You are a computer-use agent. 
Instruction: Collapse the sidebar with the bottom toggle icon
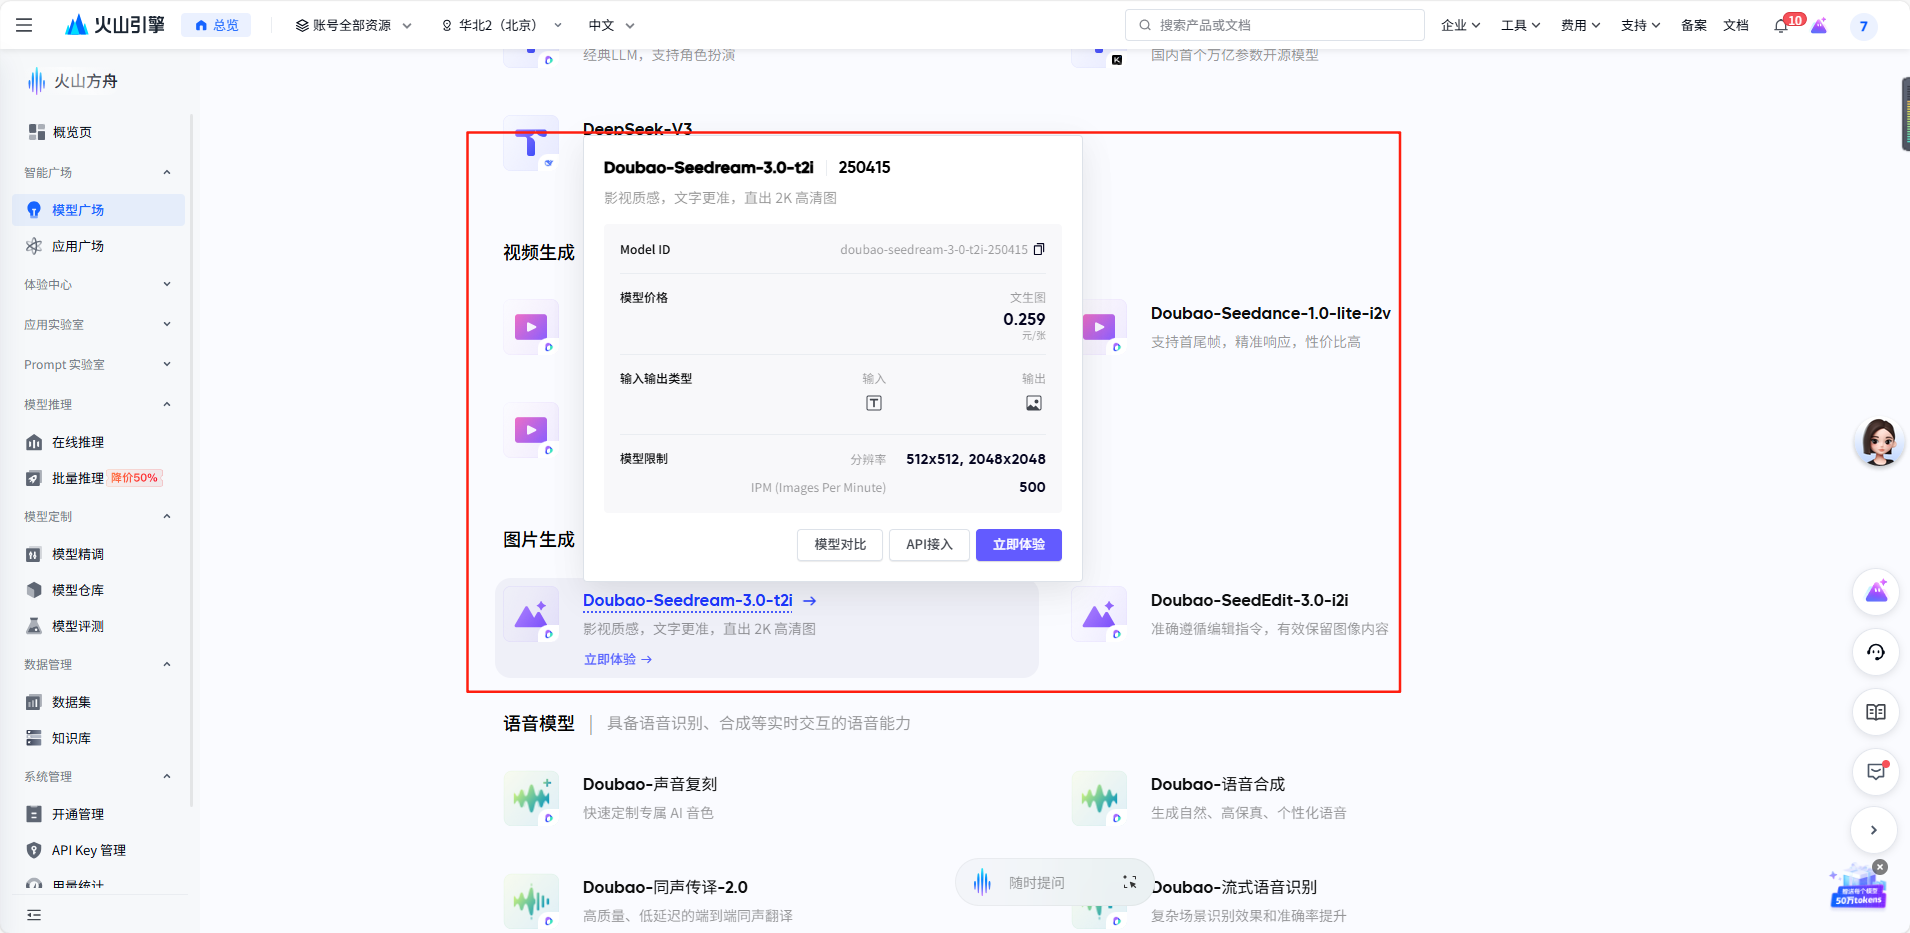[34, 915]
